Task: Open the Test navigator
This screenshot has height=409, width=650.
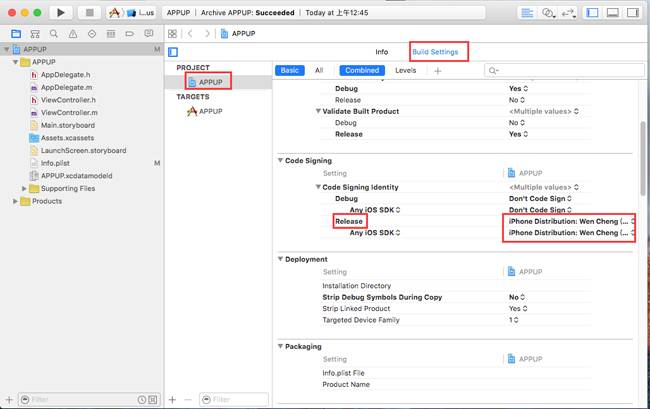Action: click(92, 34)
